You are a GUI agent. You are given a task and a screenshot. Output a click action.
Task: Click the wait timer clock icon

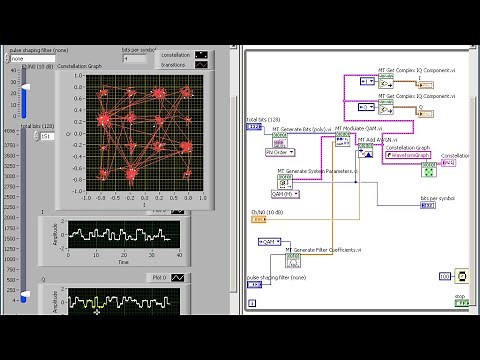(x=462, y=276)
